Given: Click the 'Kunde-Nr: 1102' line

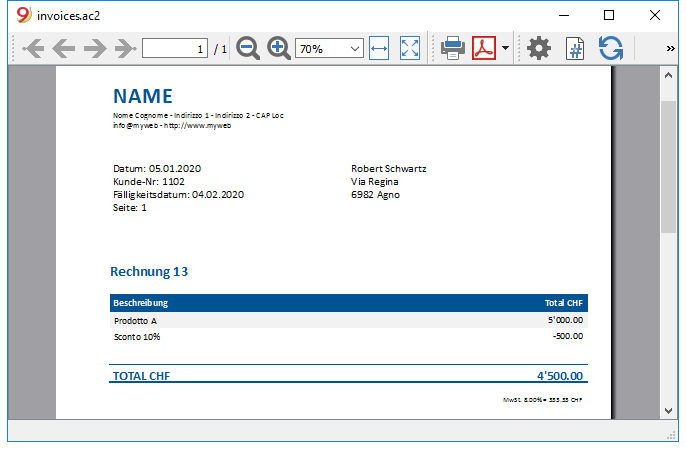Looking at the screenshot, I should pyautogui.click(x=149, y=182).
